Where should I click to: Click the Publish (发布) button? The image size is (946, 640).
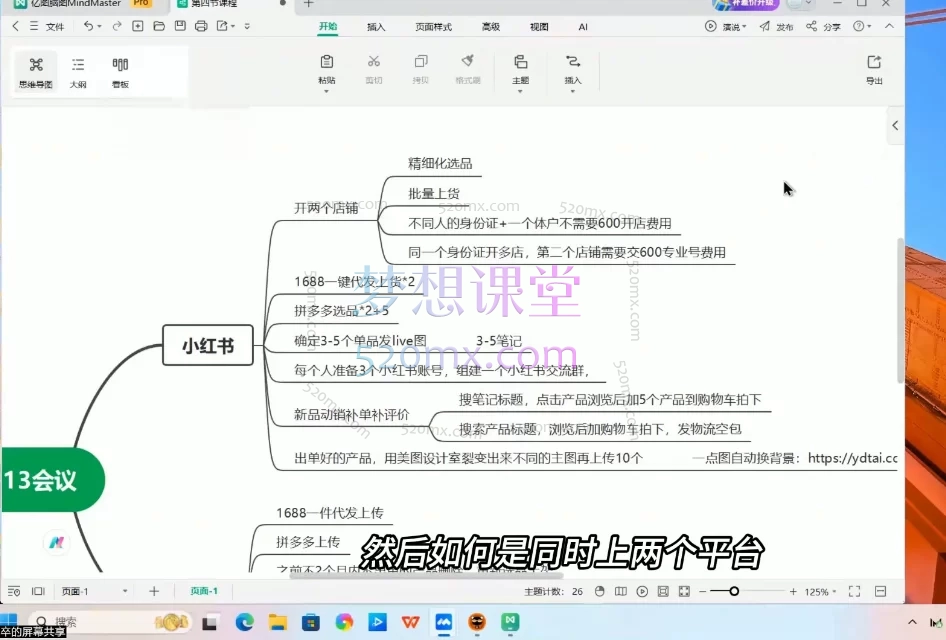pyautogui.click(x=779, y=27)
